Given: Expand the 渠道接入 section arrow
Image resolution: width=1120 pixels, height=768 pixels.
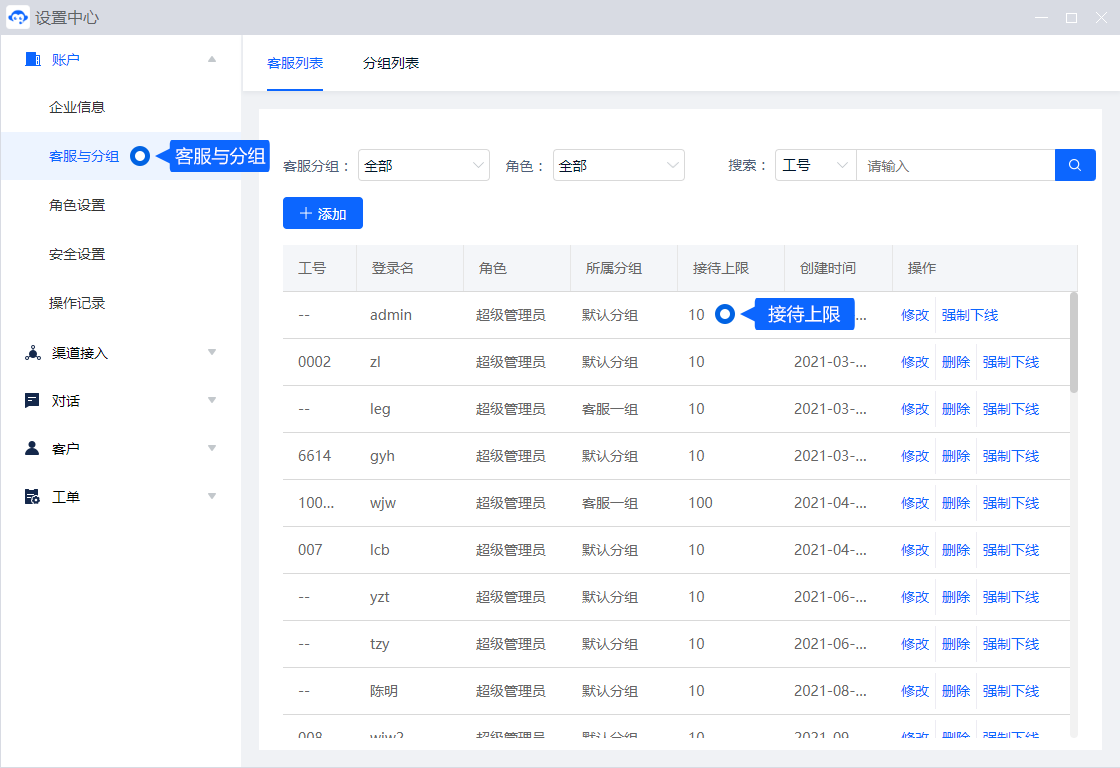Looking at the screenshot, I should 212,352.
